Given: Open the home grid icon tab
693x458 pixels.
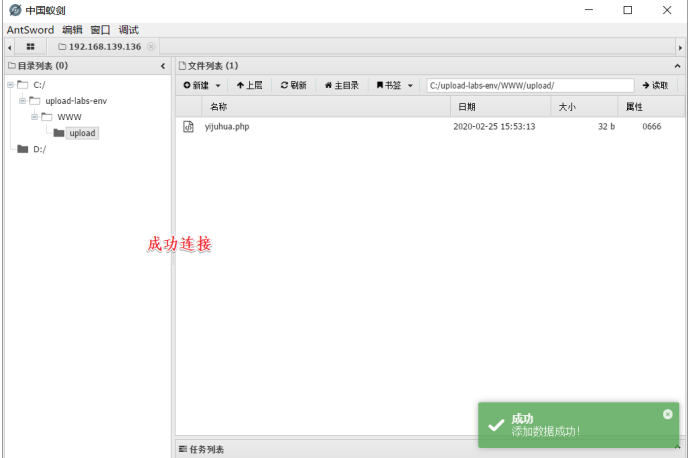Looking at the screenshot, I should pyautogui.click(x=30, y=46).
